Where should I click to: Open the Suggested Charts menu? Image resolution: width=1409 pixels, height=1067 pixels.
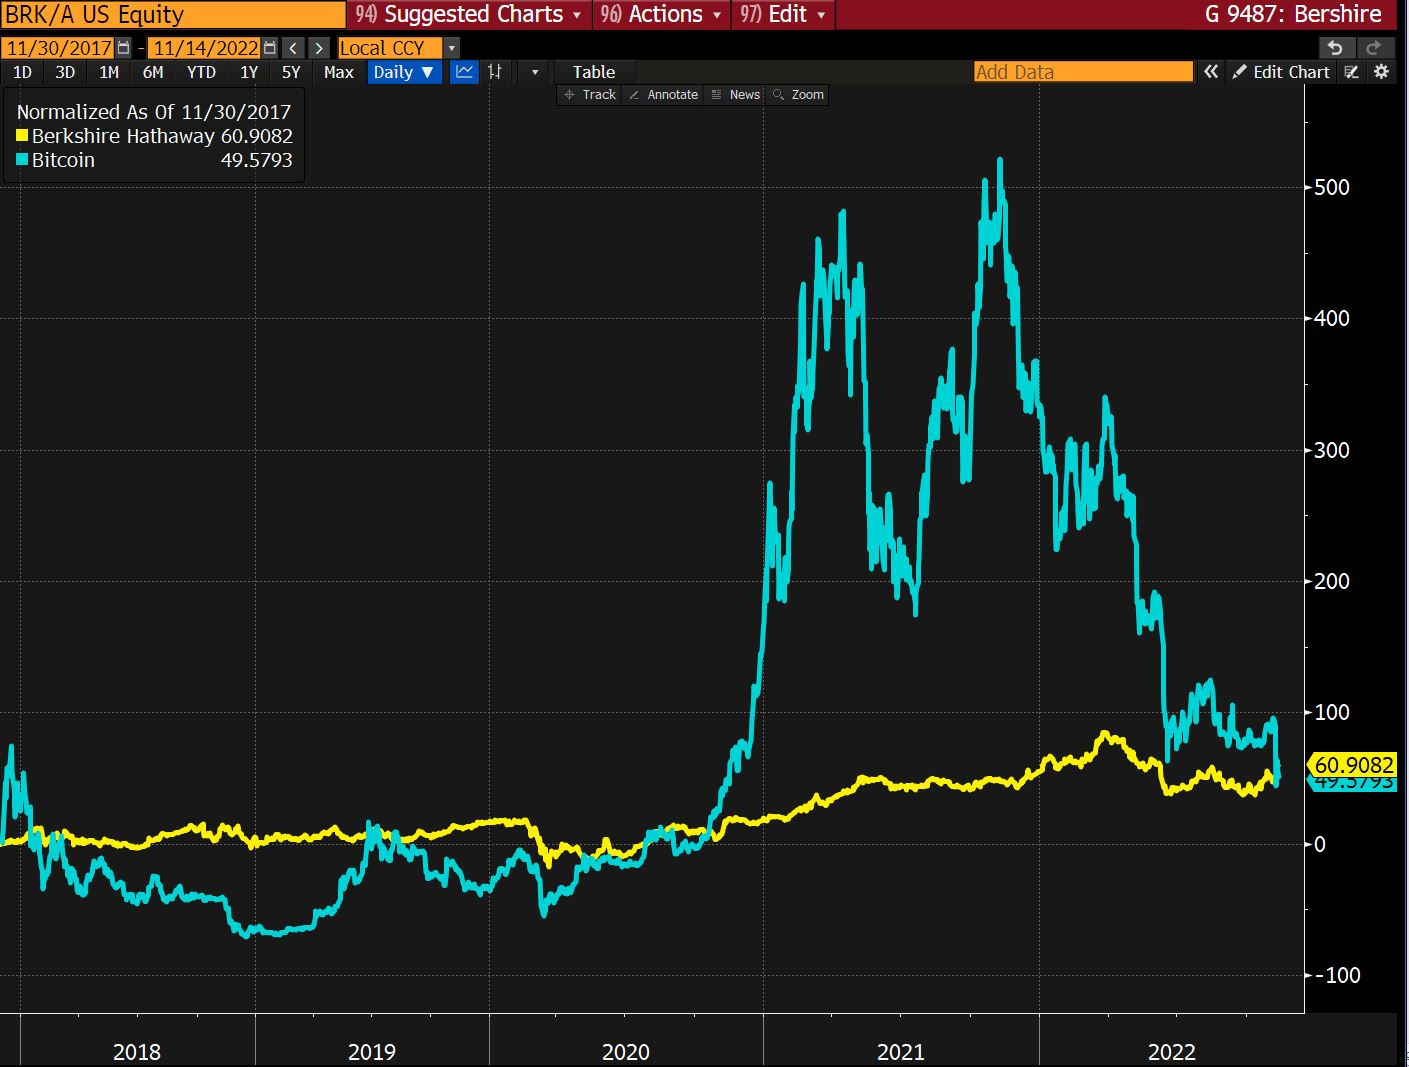[x=468, y=14]
